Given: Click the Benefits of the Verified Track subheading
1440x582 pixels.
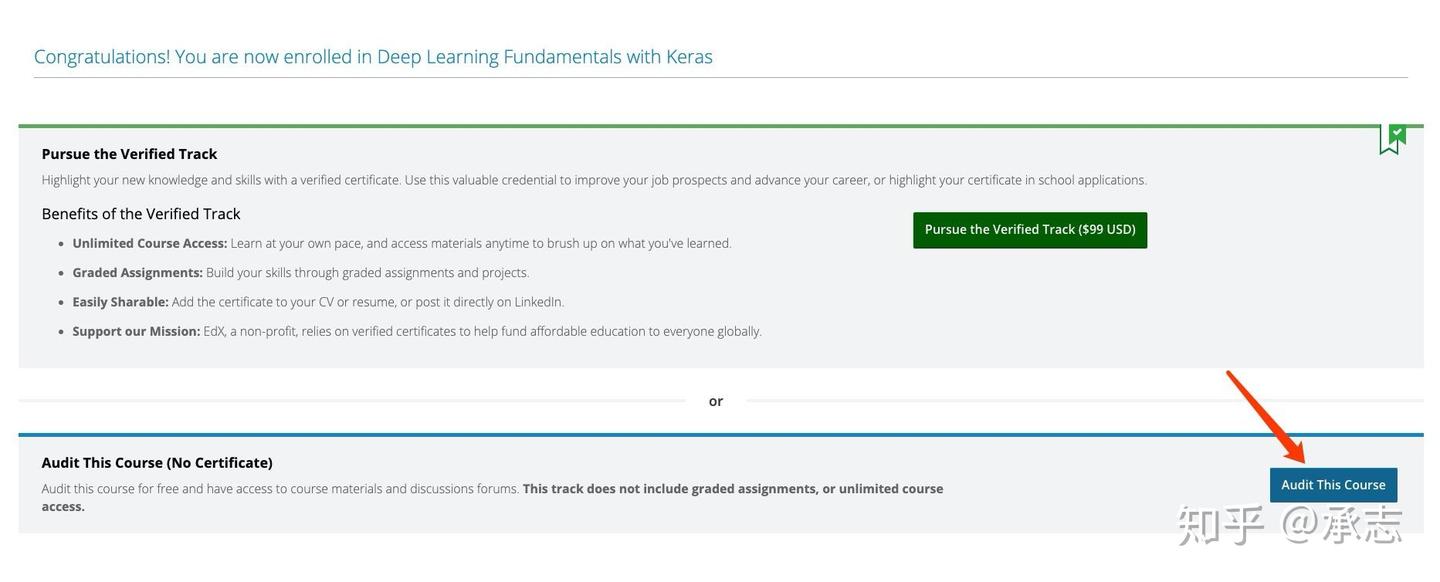Looking at the screenshot, I should [141, 214].
